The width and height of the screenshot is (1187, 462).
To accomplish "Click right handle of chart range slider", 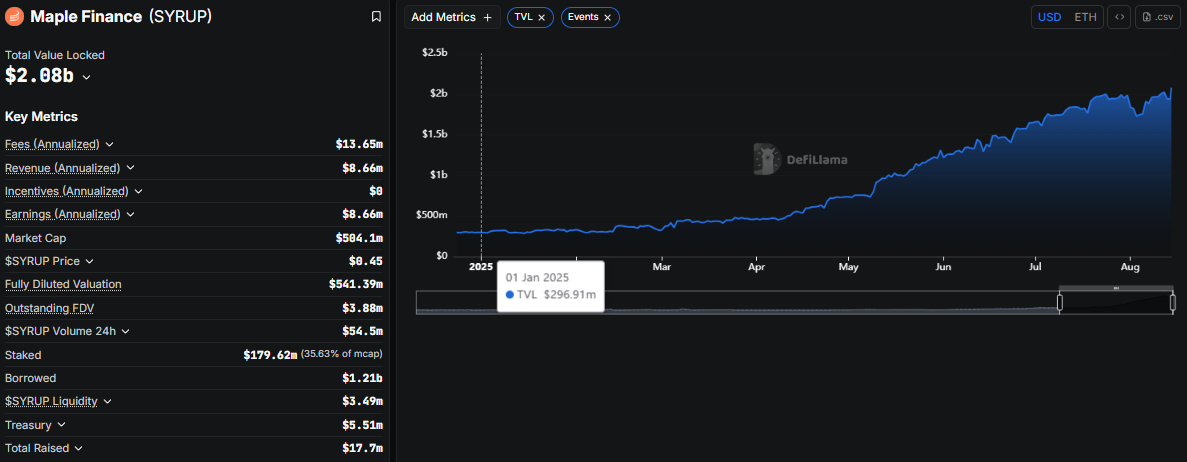I will pyautogui.click(x=1173, y=303).
